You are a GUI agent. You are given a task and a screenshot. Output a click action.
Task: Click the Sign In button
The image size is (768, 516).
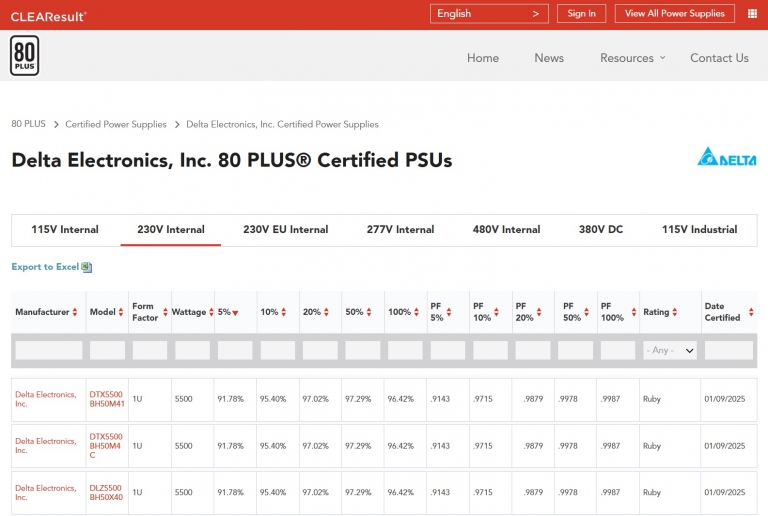click(x=581, y=14)
